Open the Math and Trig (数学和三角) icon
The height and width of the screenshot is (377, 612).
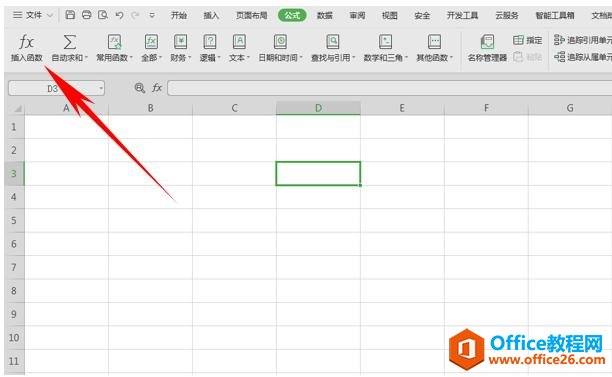(385, 42)
